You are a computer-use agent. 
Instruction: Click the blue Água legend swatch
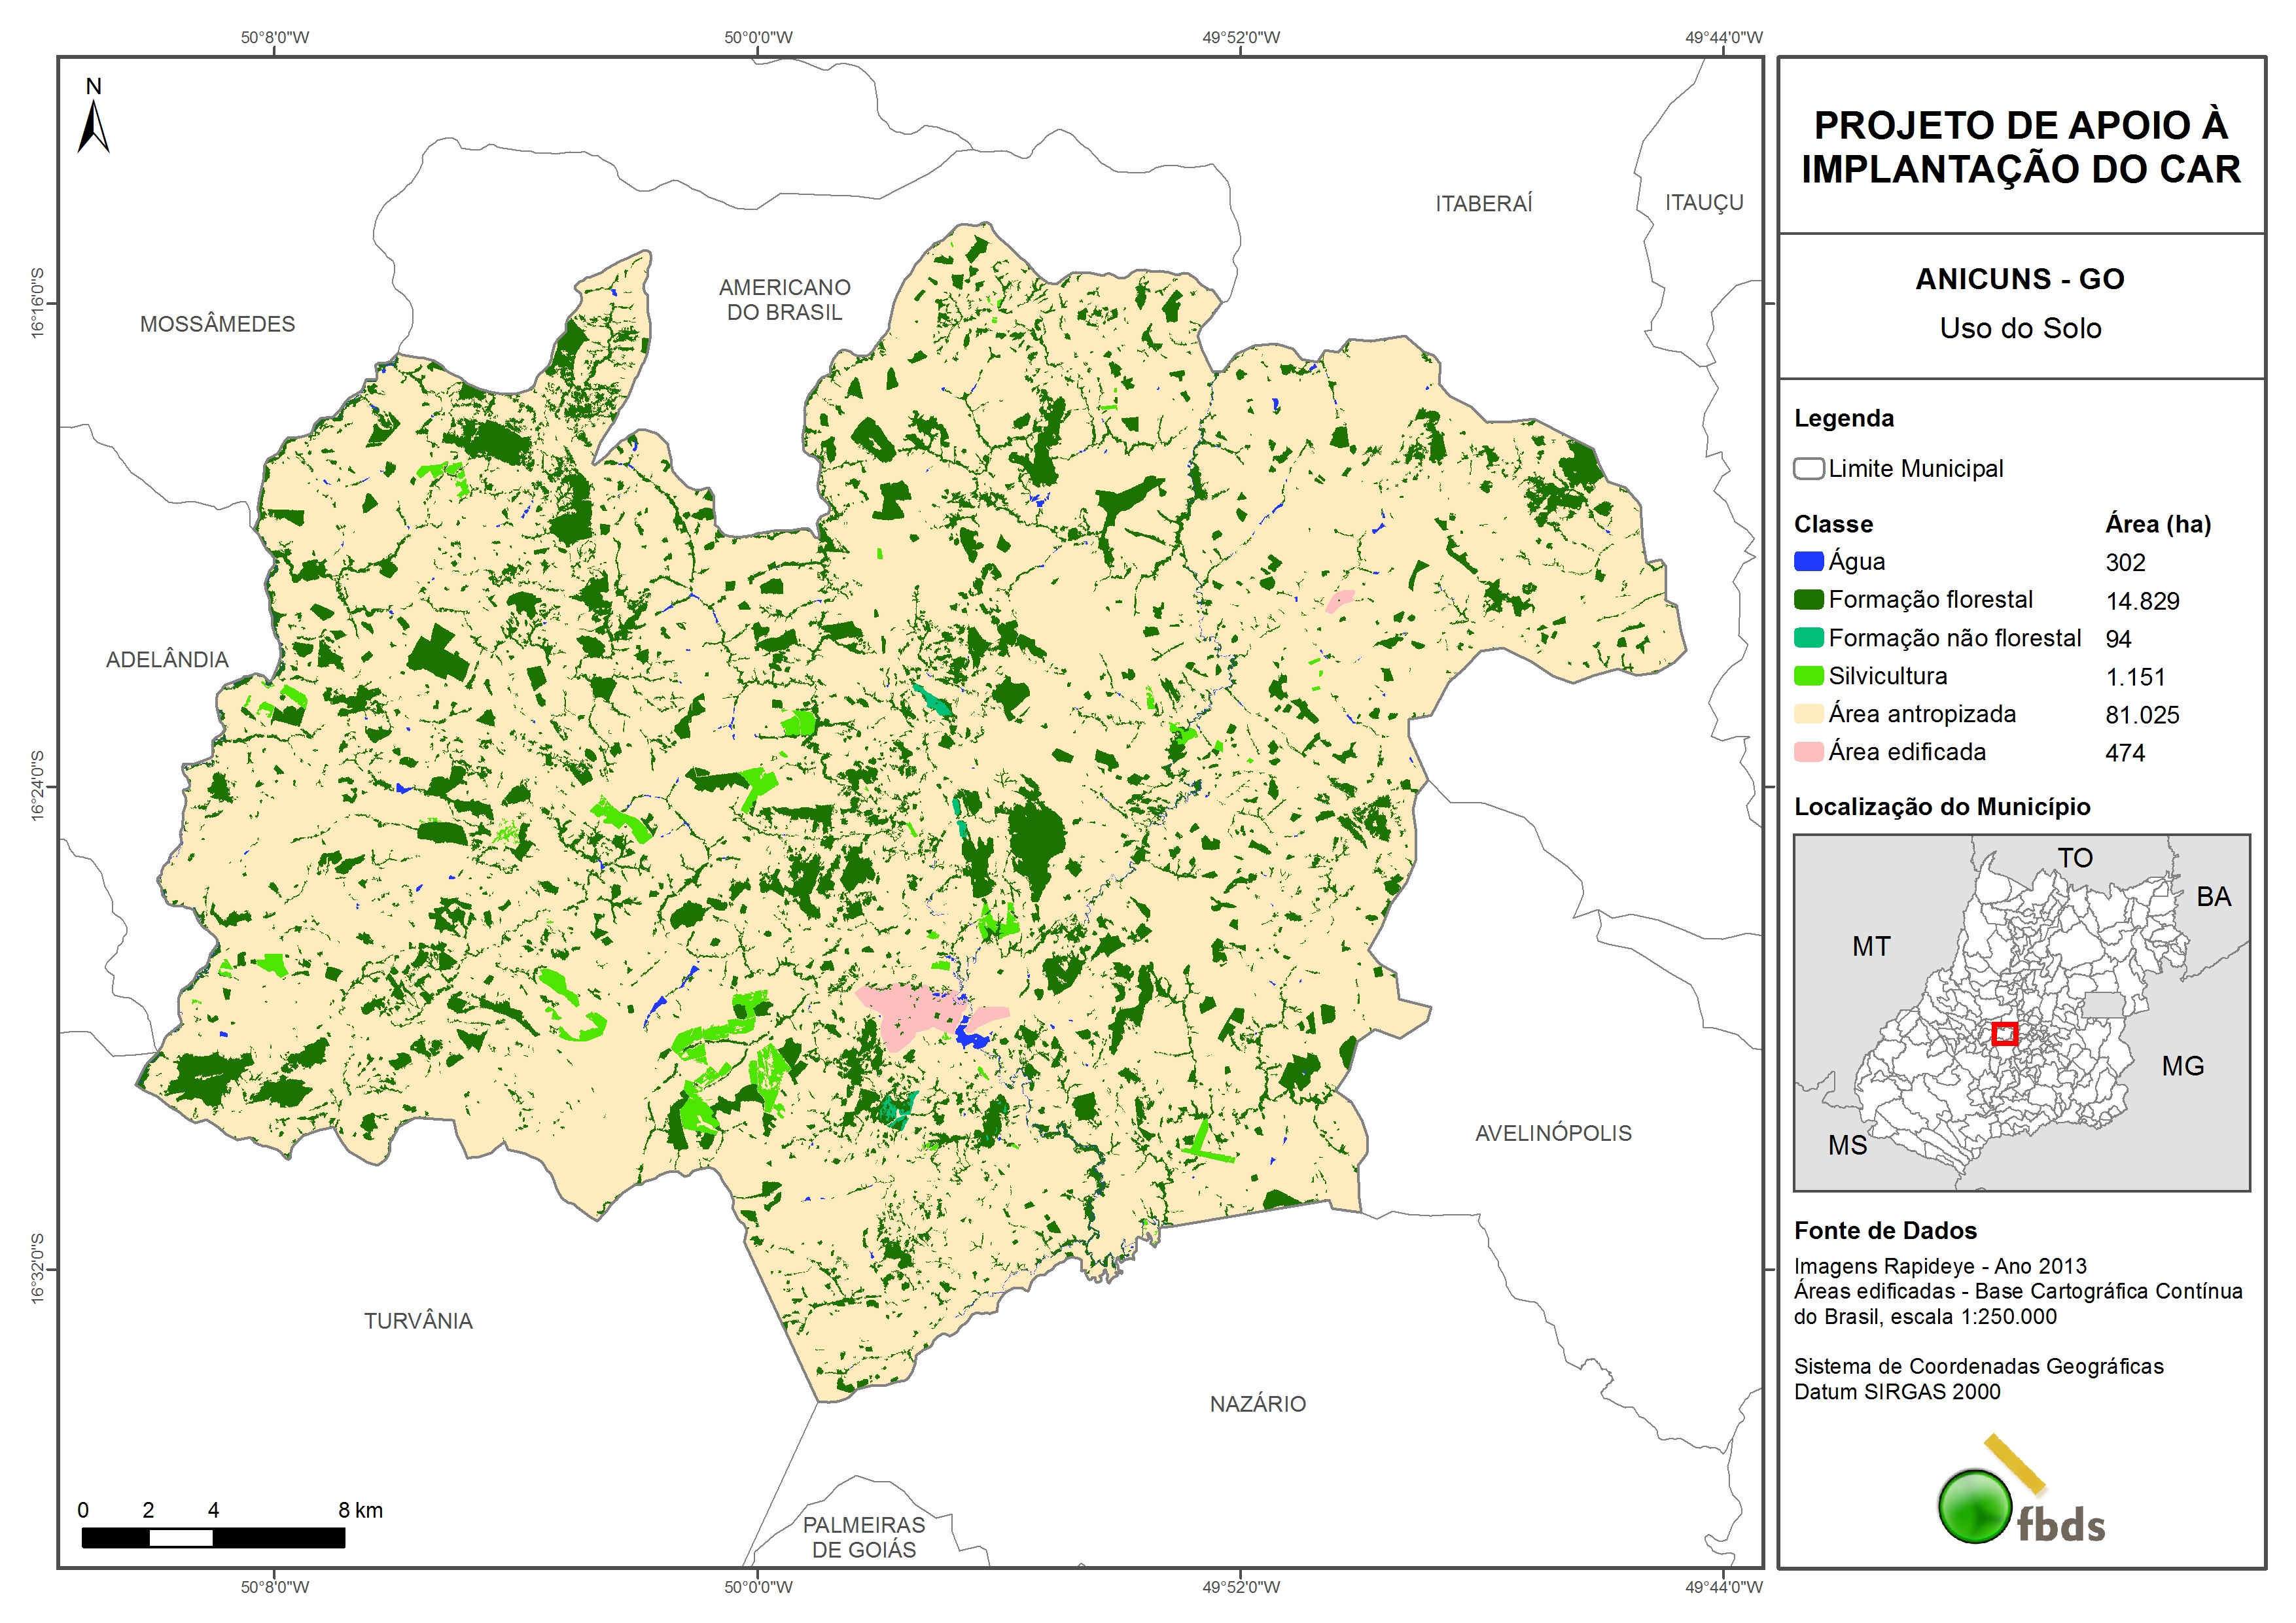click(1808, 562)
